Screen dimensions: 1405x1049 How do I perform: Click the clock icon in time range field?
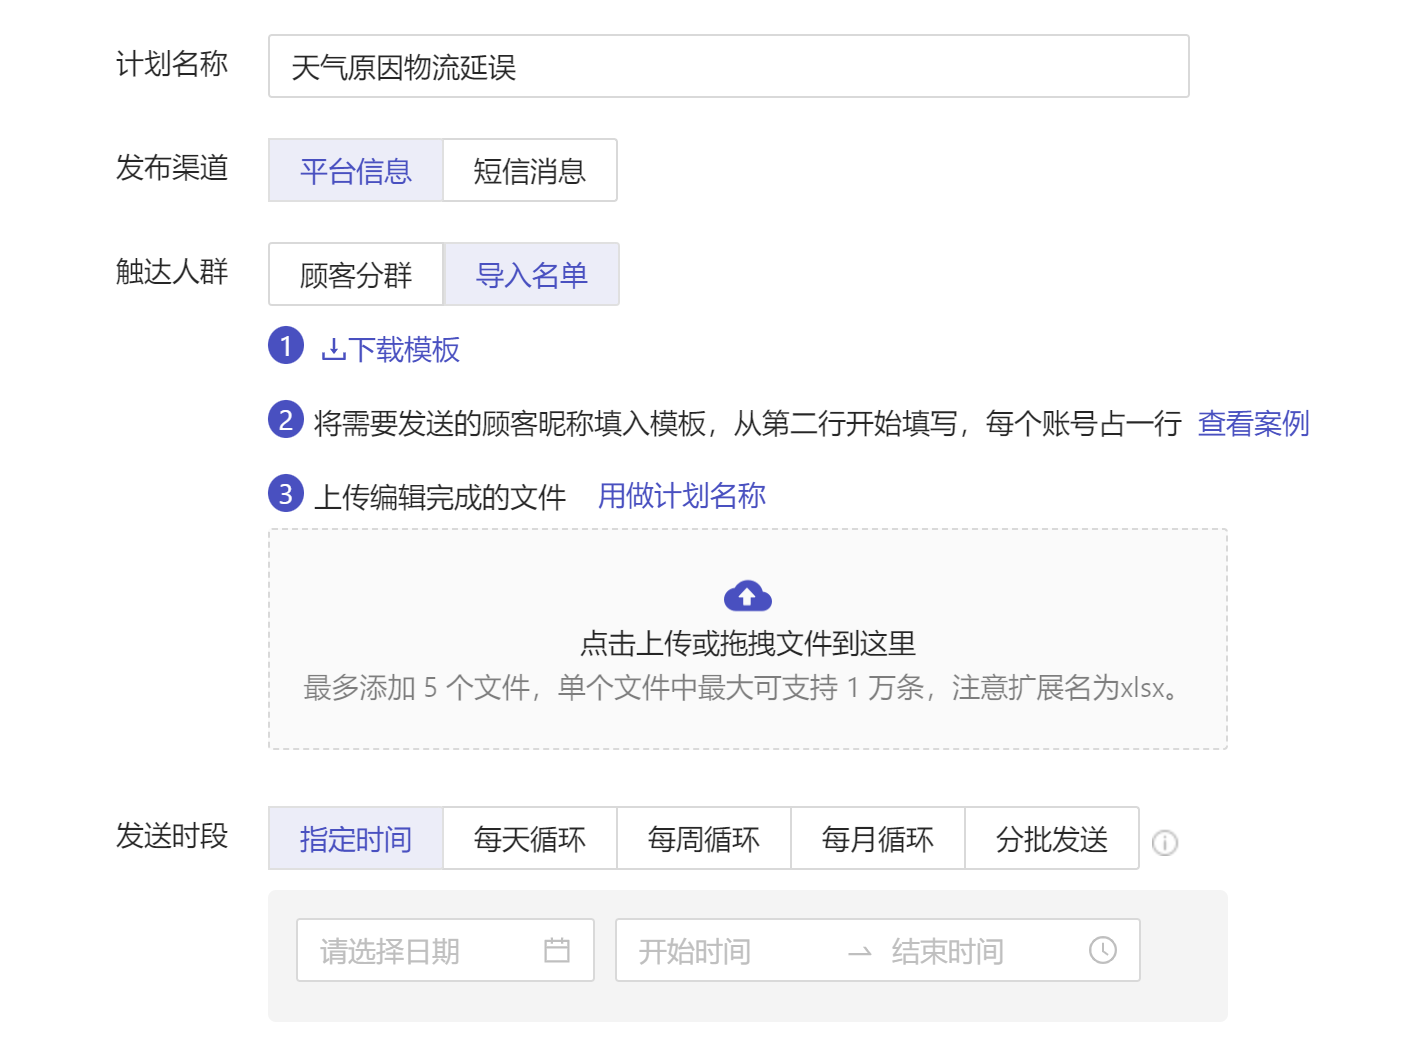coord(1103,950)
